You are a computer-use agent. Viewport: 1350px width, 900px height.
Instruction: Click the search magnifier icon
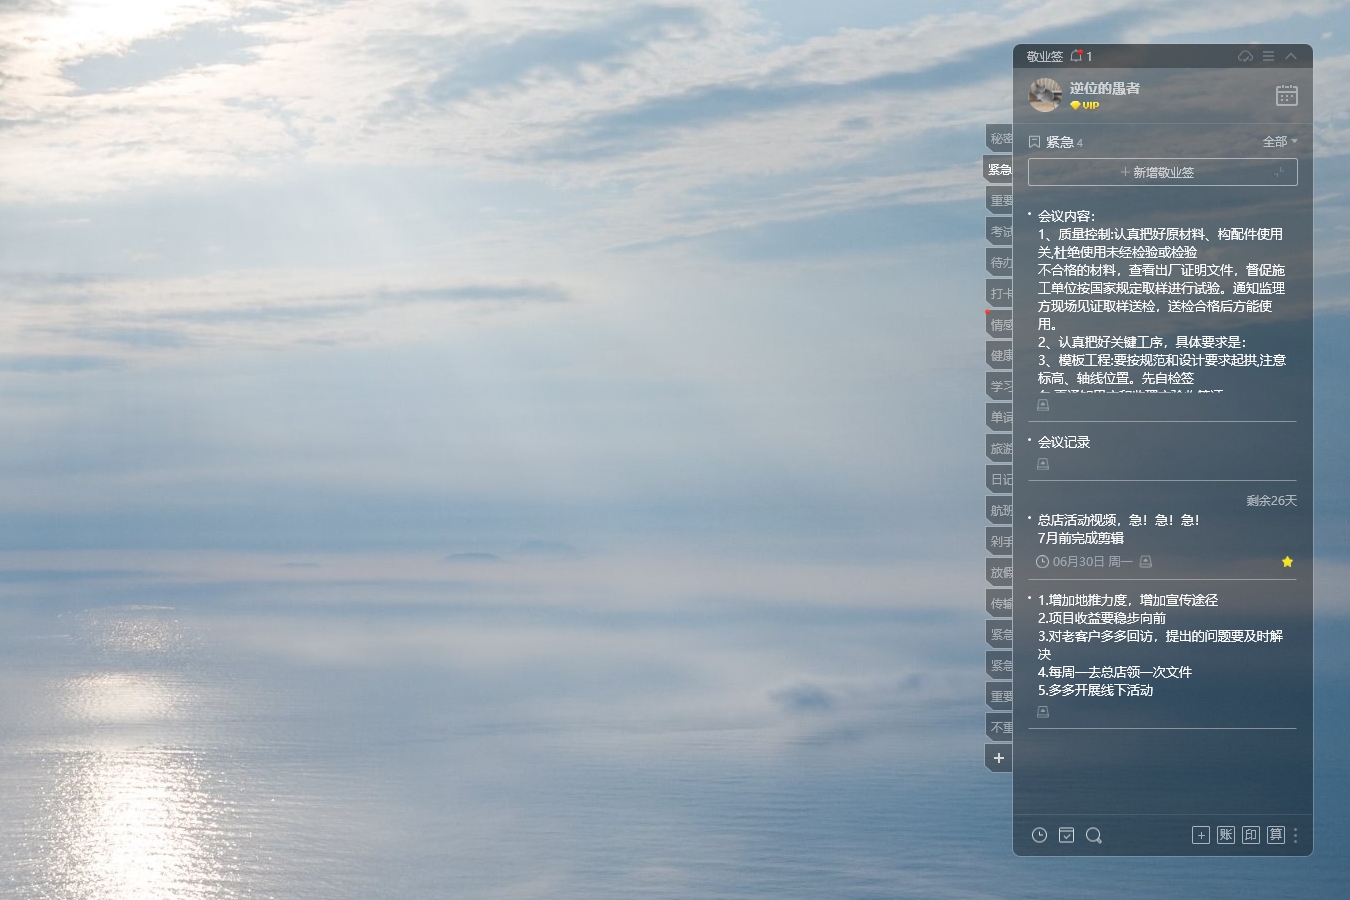[x=1094, y=835]
